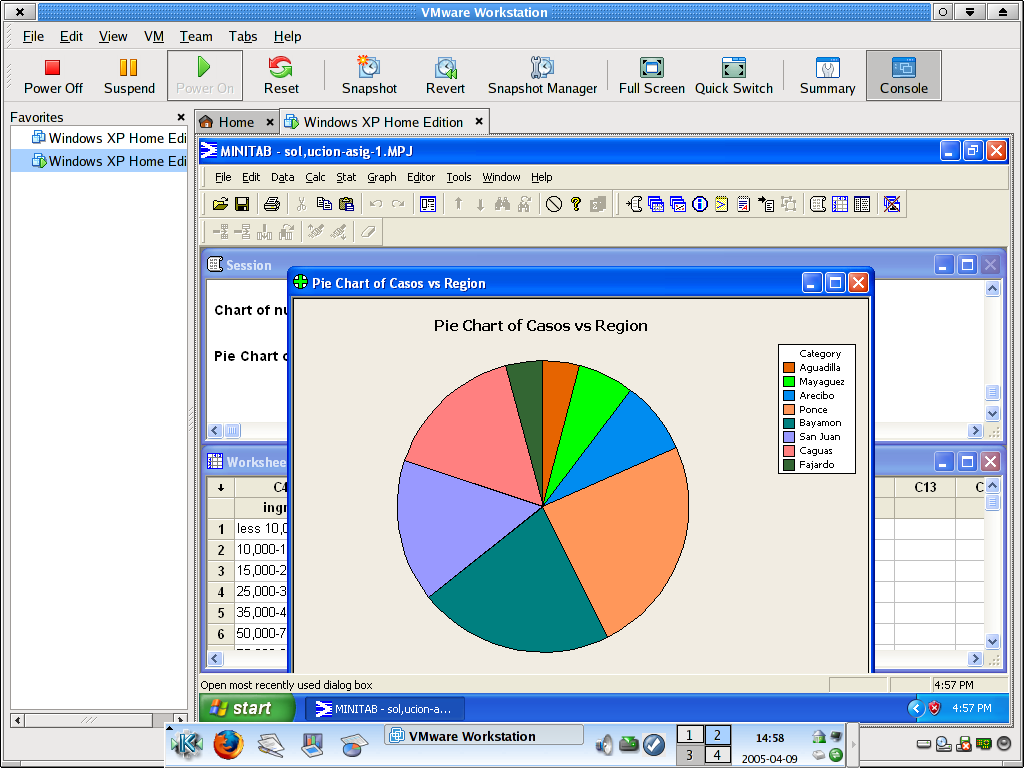Launch Firefox from the KDE panel
The image size is (1024, 768).
(x=228, y=744)
